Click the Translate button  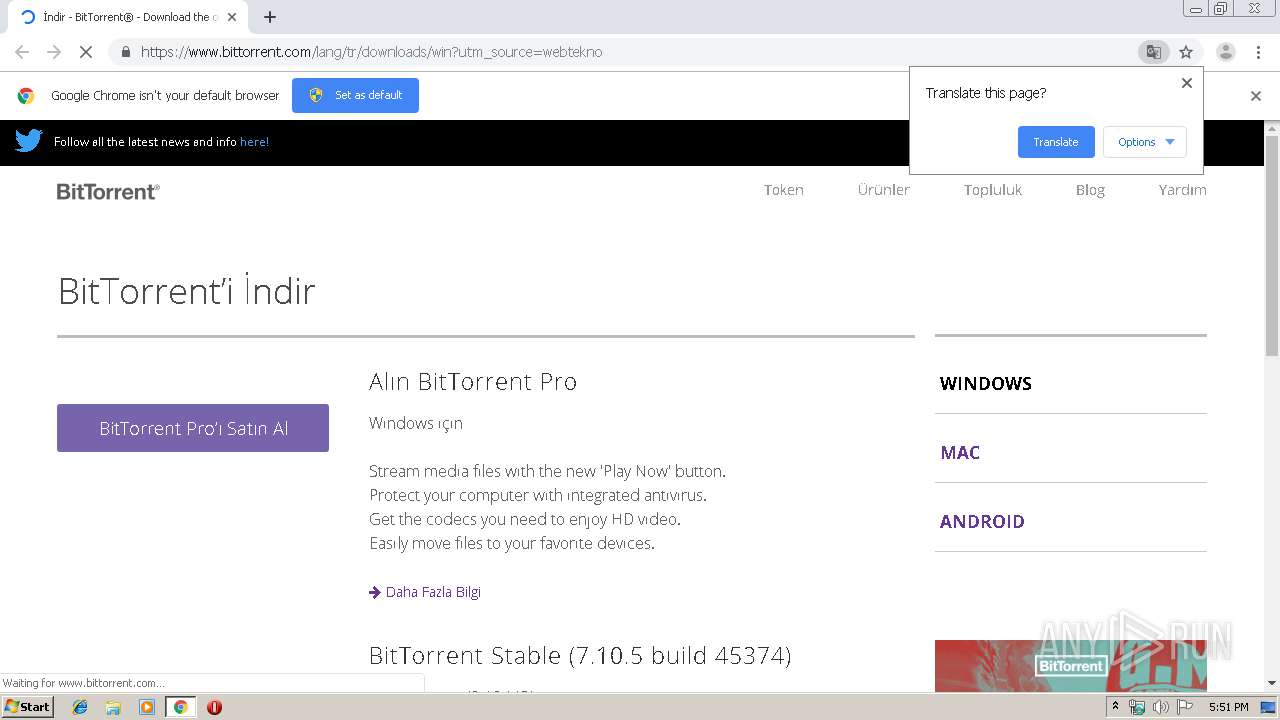pos(1056,142)
